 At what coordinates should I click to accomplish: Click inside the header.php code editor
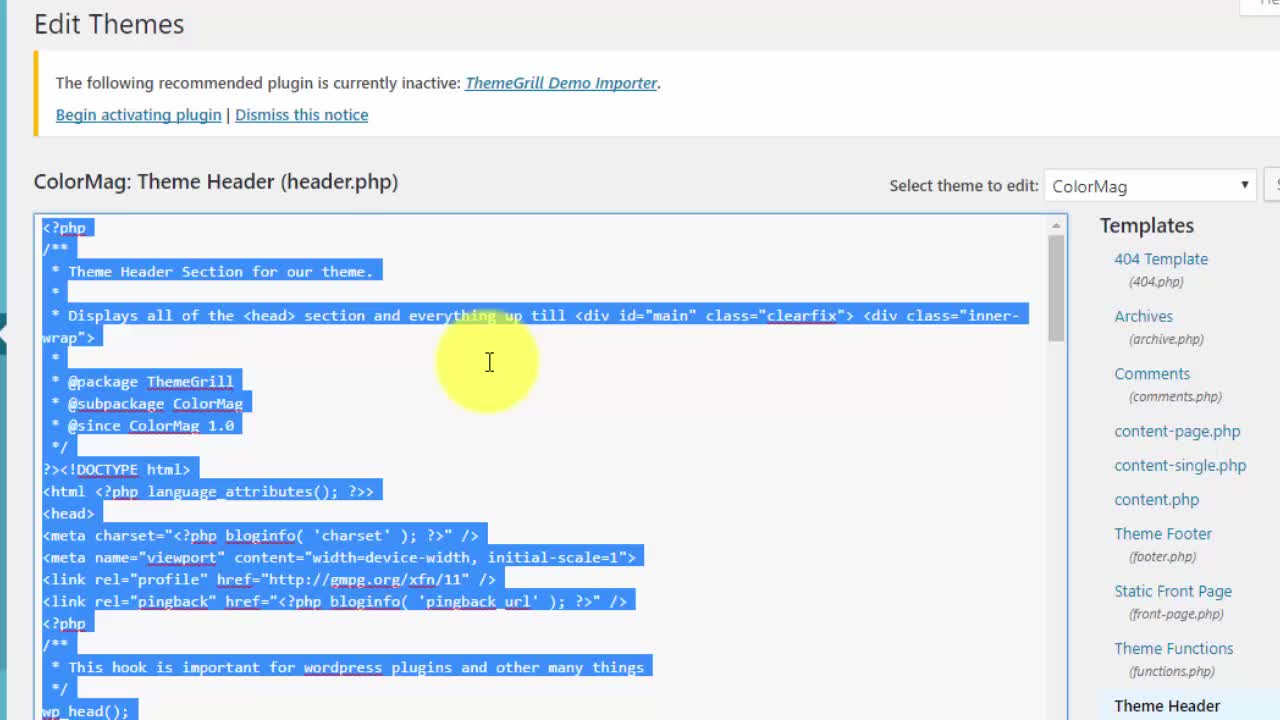pos(550,467)
